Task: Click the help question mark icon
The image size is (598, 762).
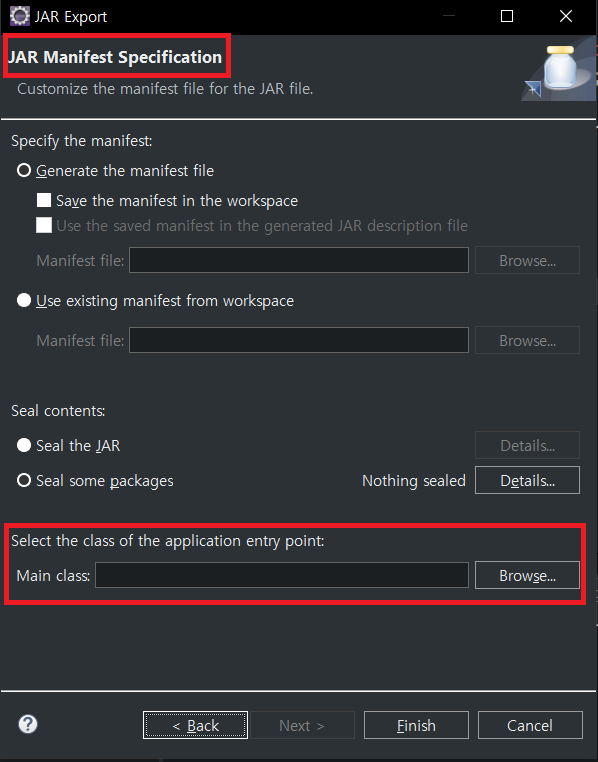Action: click(x=28, y=724)
